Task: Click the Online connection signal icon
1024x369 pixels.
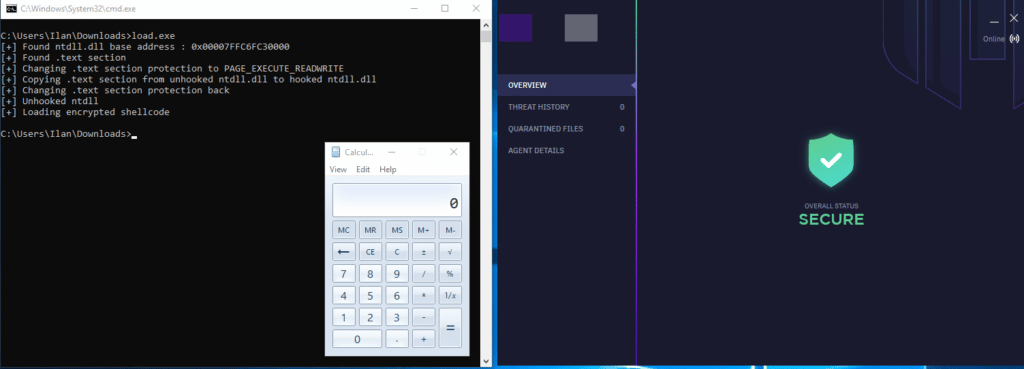Action: tap(1014, 39)
